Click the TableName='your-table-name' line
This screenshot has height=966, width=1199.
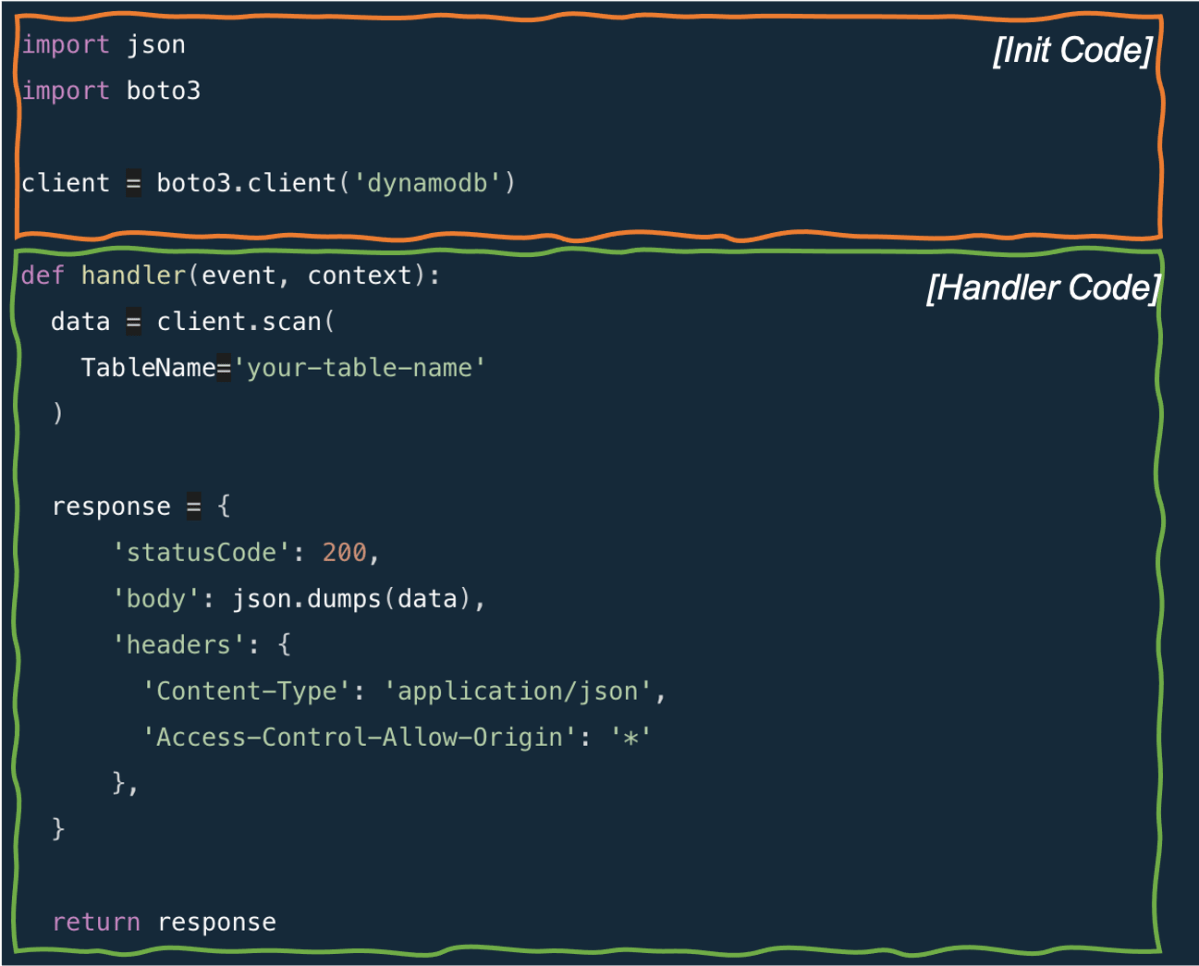point(283,368)
